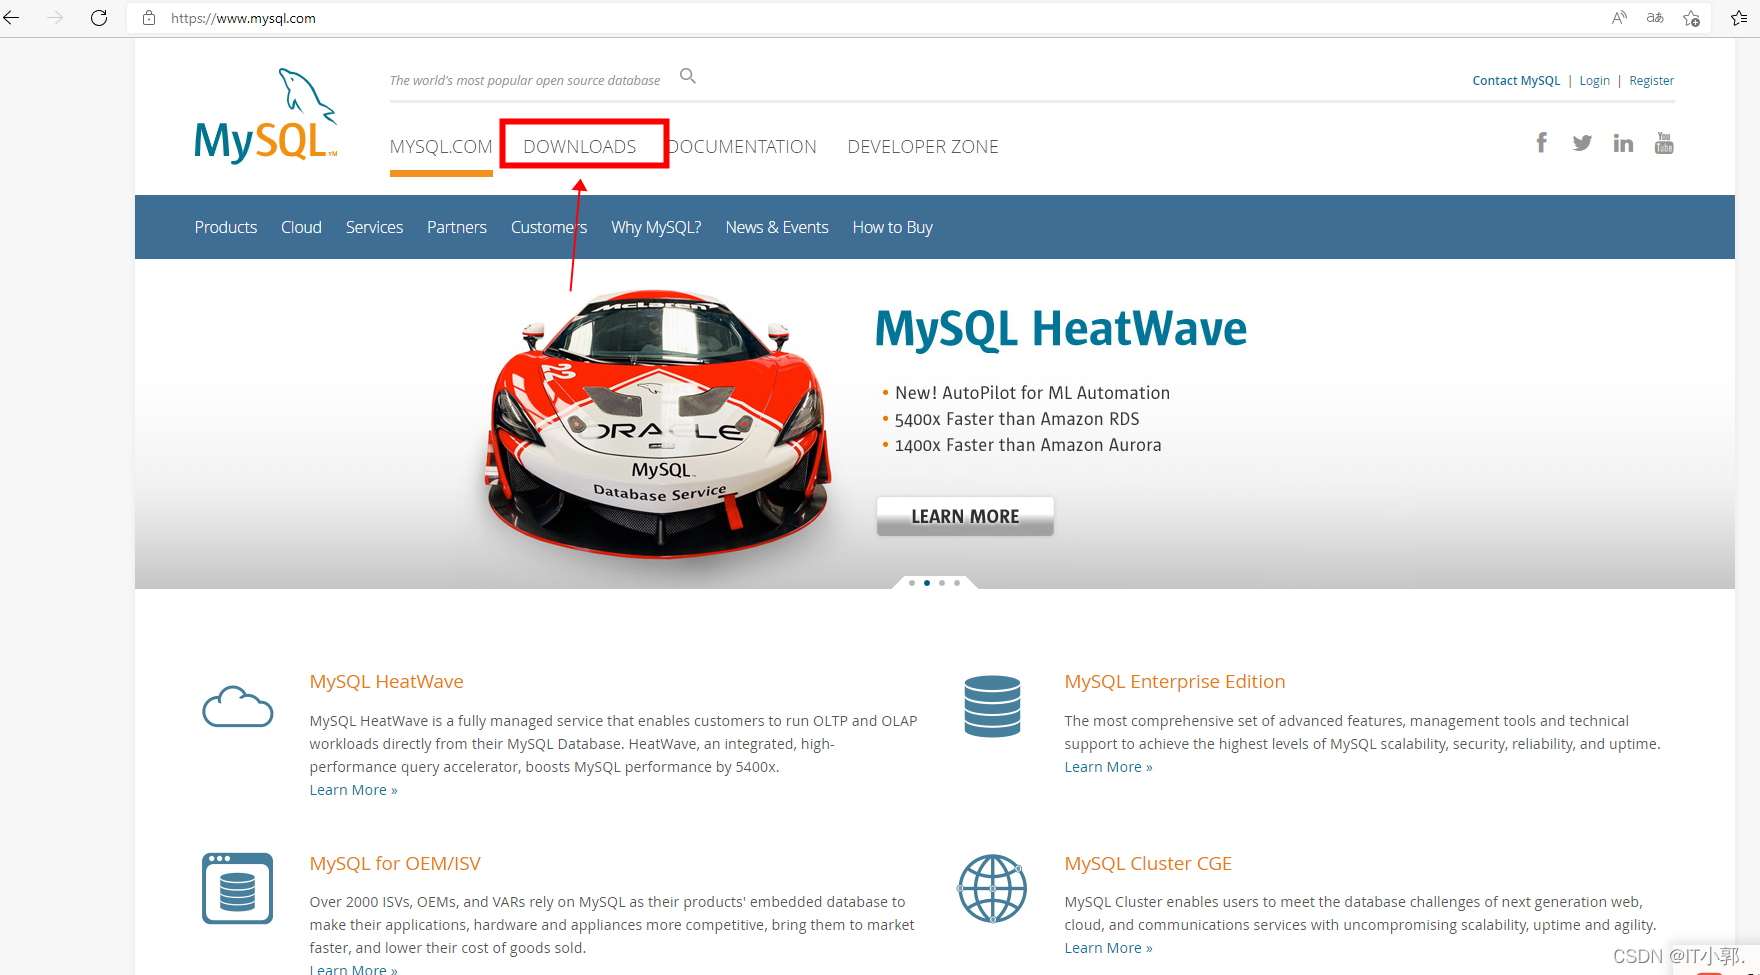Open the read aloud icon
1760x975 pixels.
click(x=1619, y=18)
